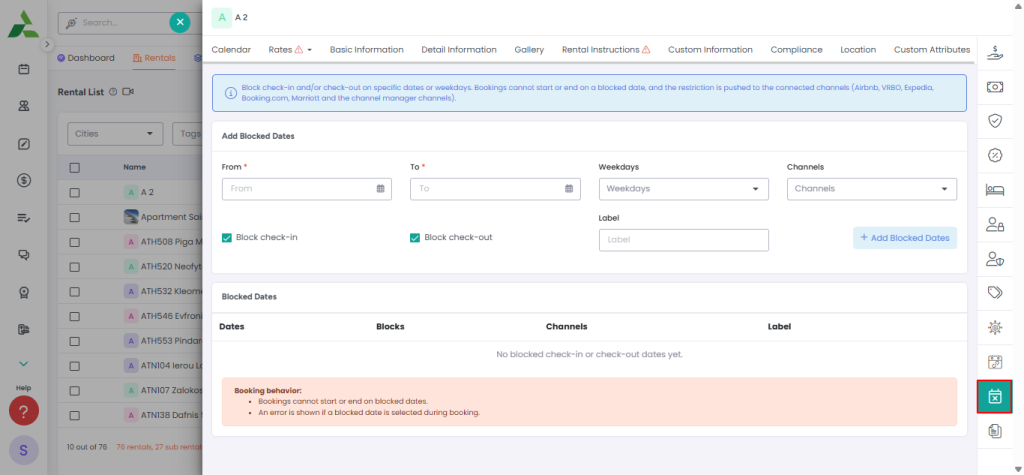
Task: Open the Channels dropdown
Action: click(872, 189)
